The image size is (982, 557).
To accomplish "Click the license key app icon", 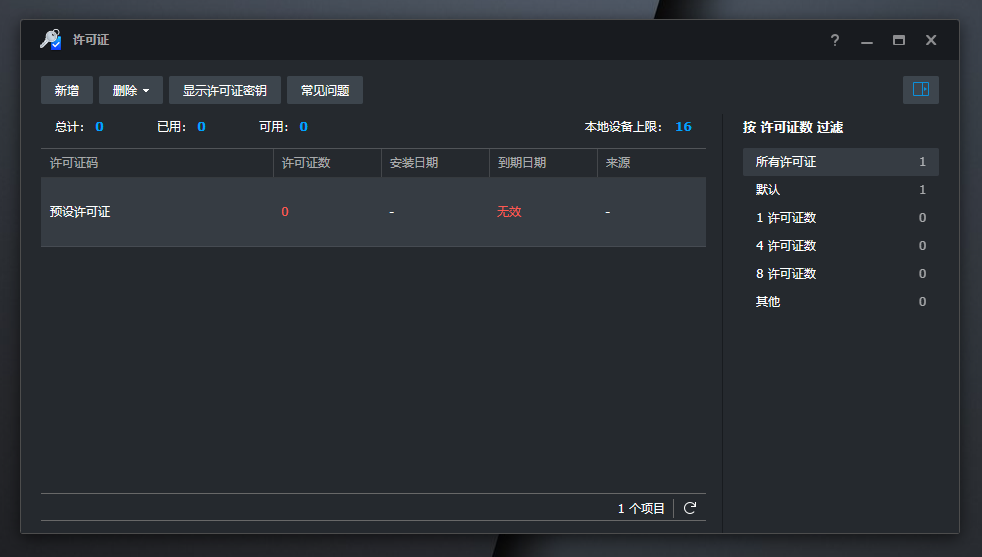I will click(x=50, y=40).
